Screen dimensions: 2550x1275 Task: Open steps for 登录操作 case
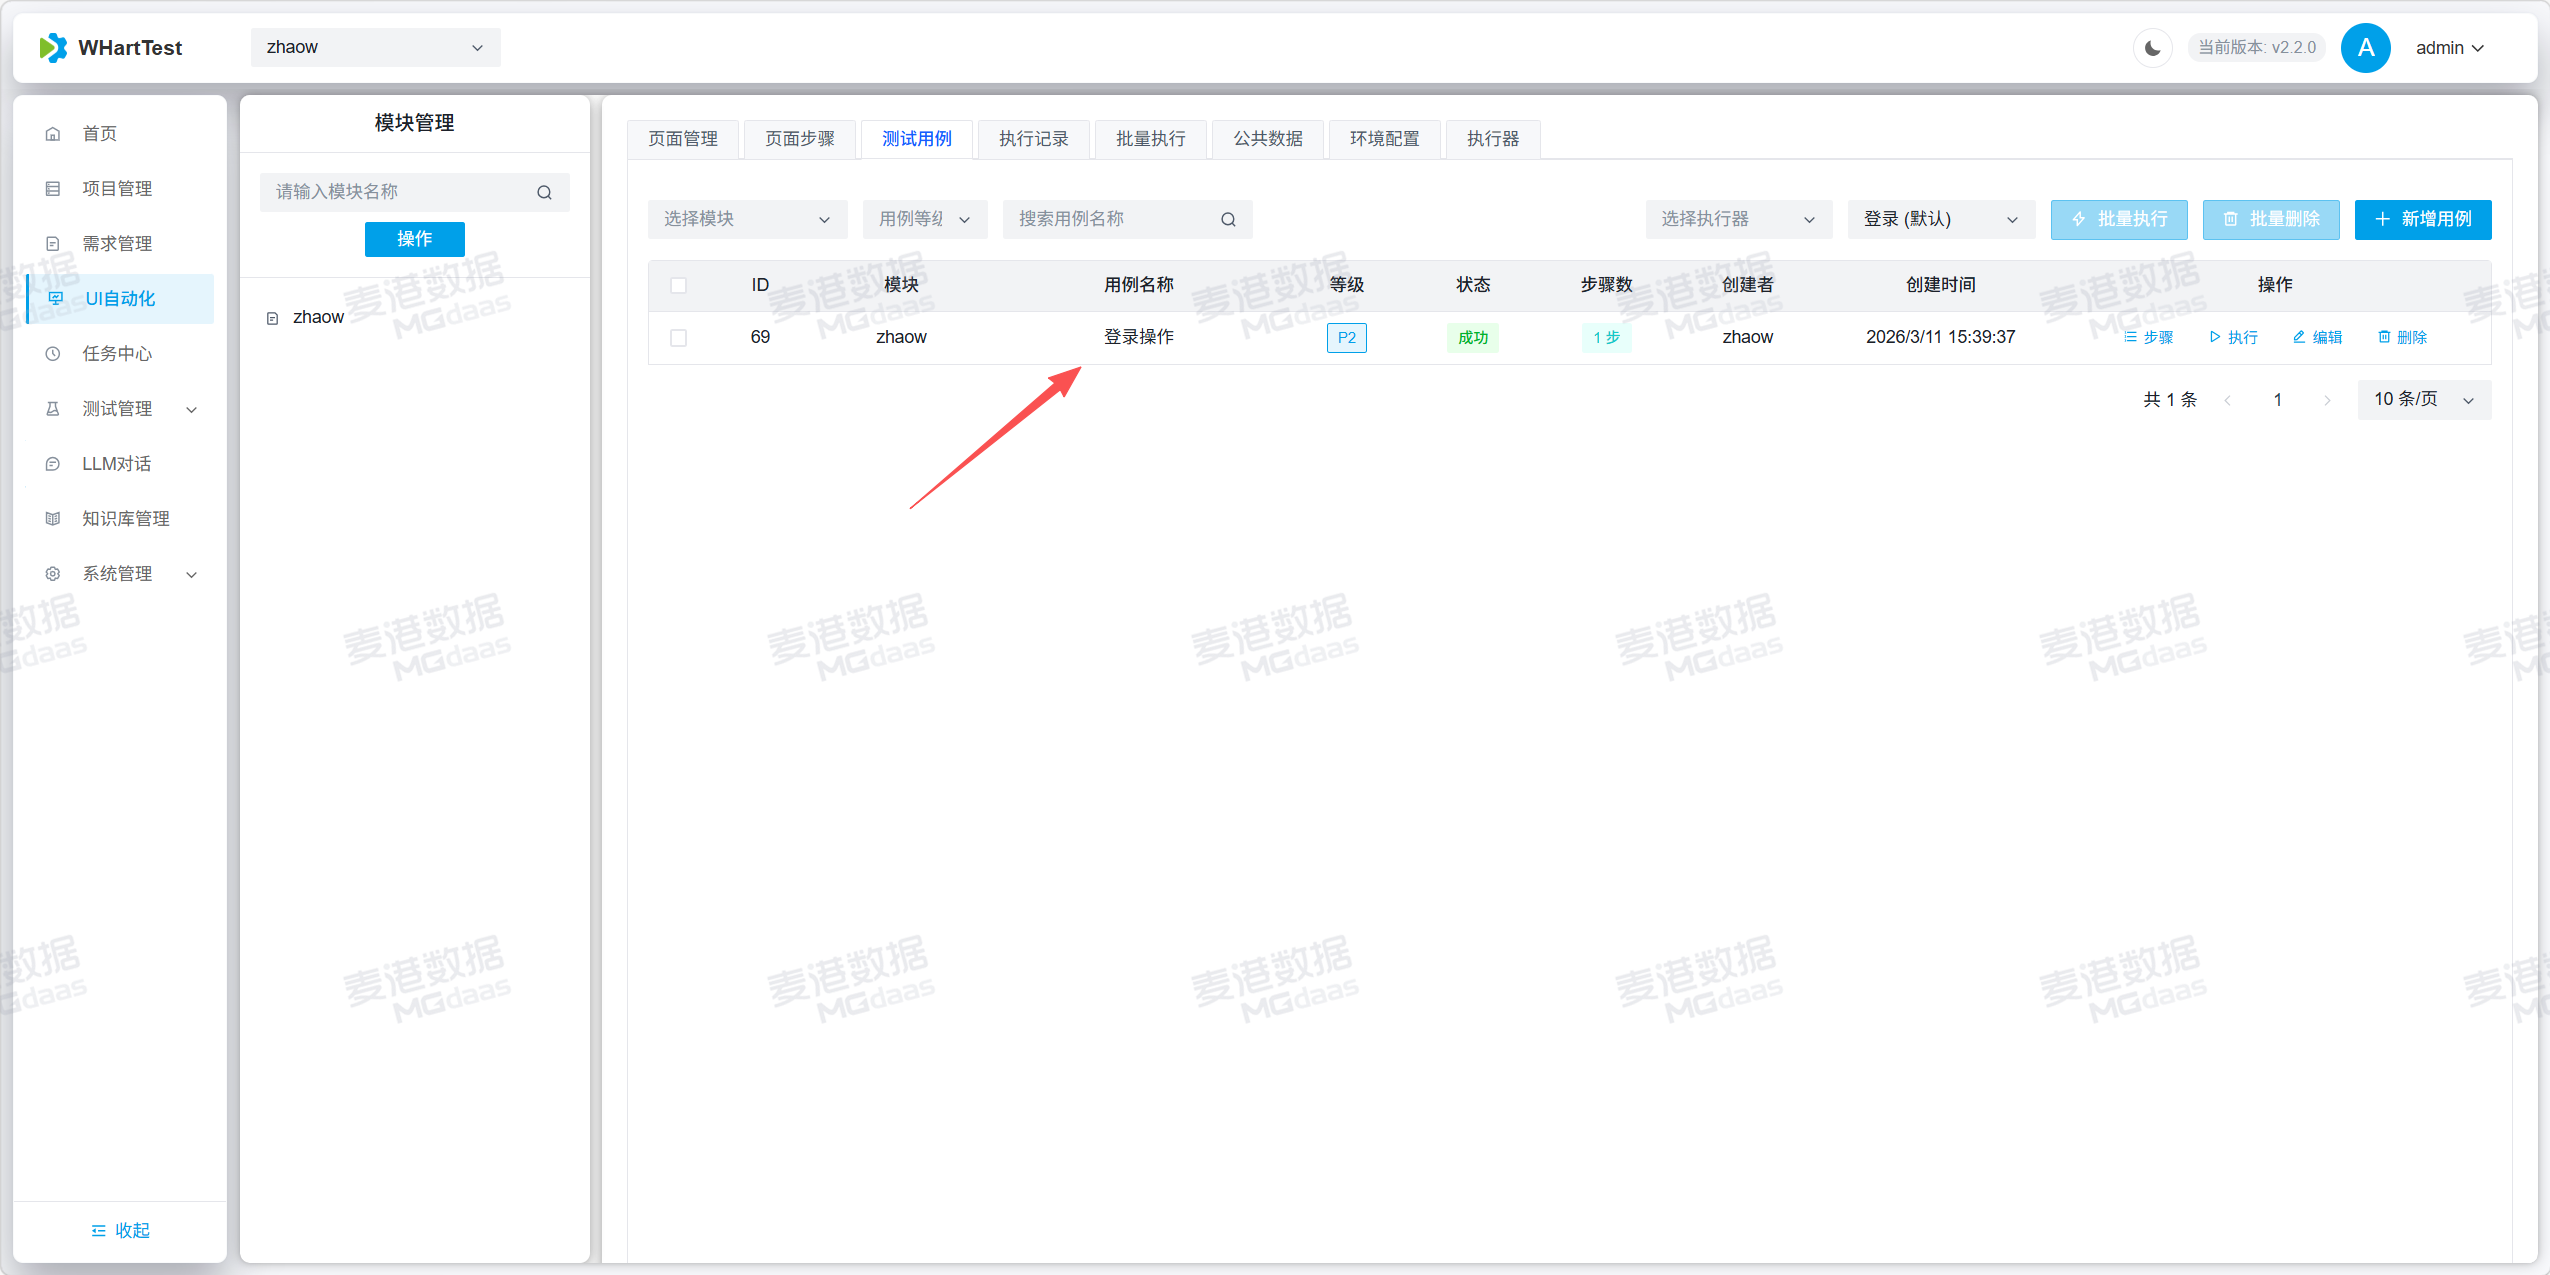(x=2148, y=337)
